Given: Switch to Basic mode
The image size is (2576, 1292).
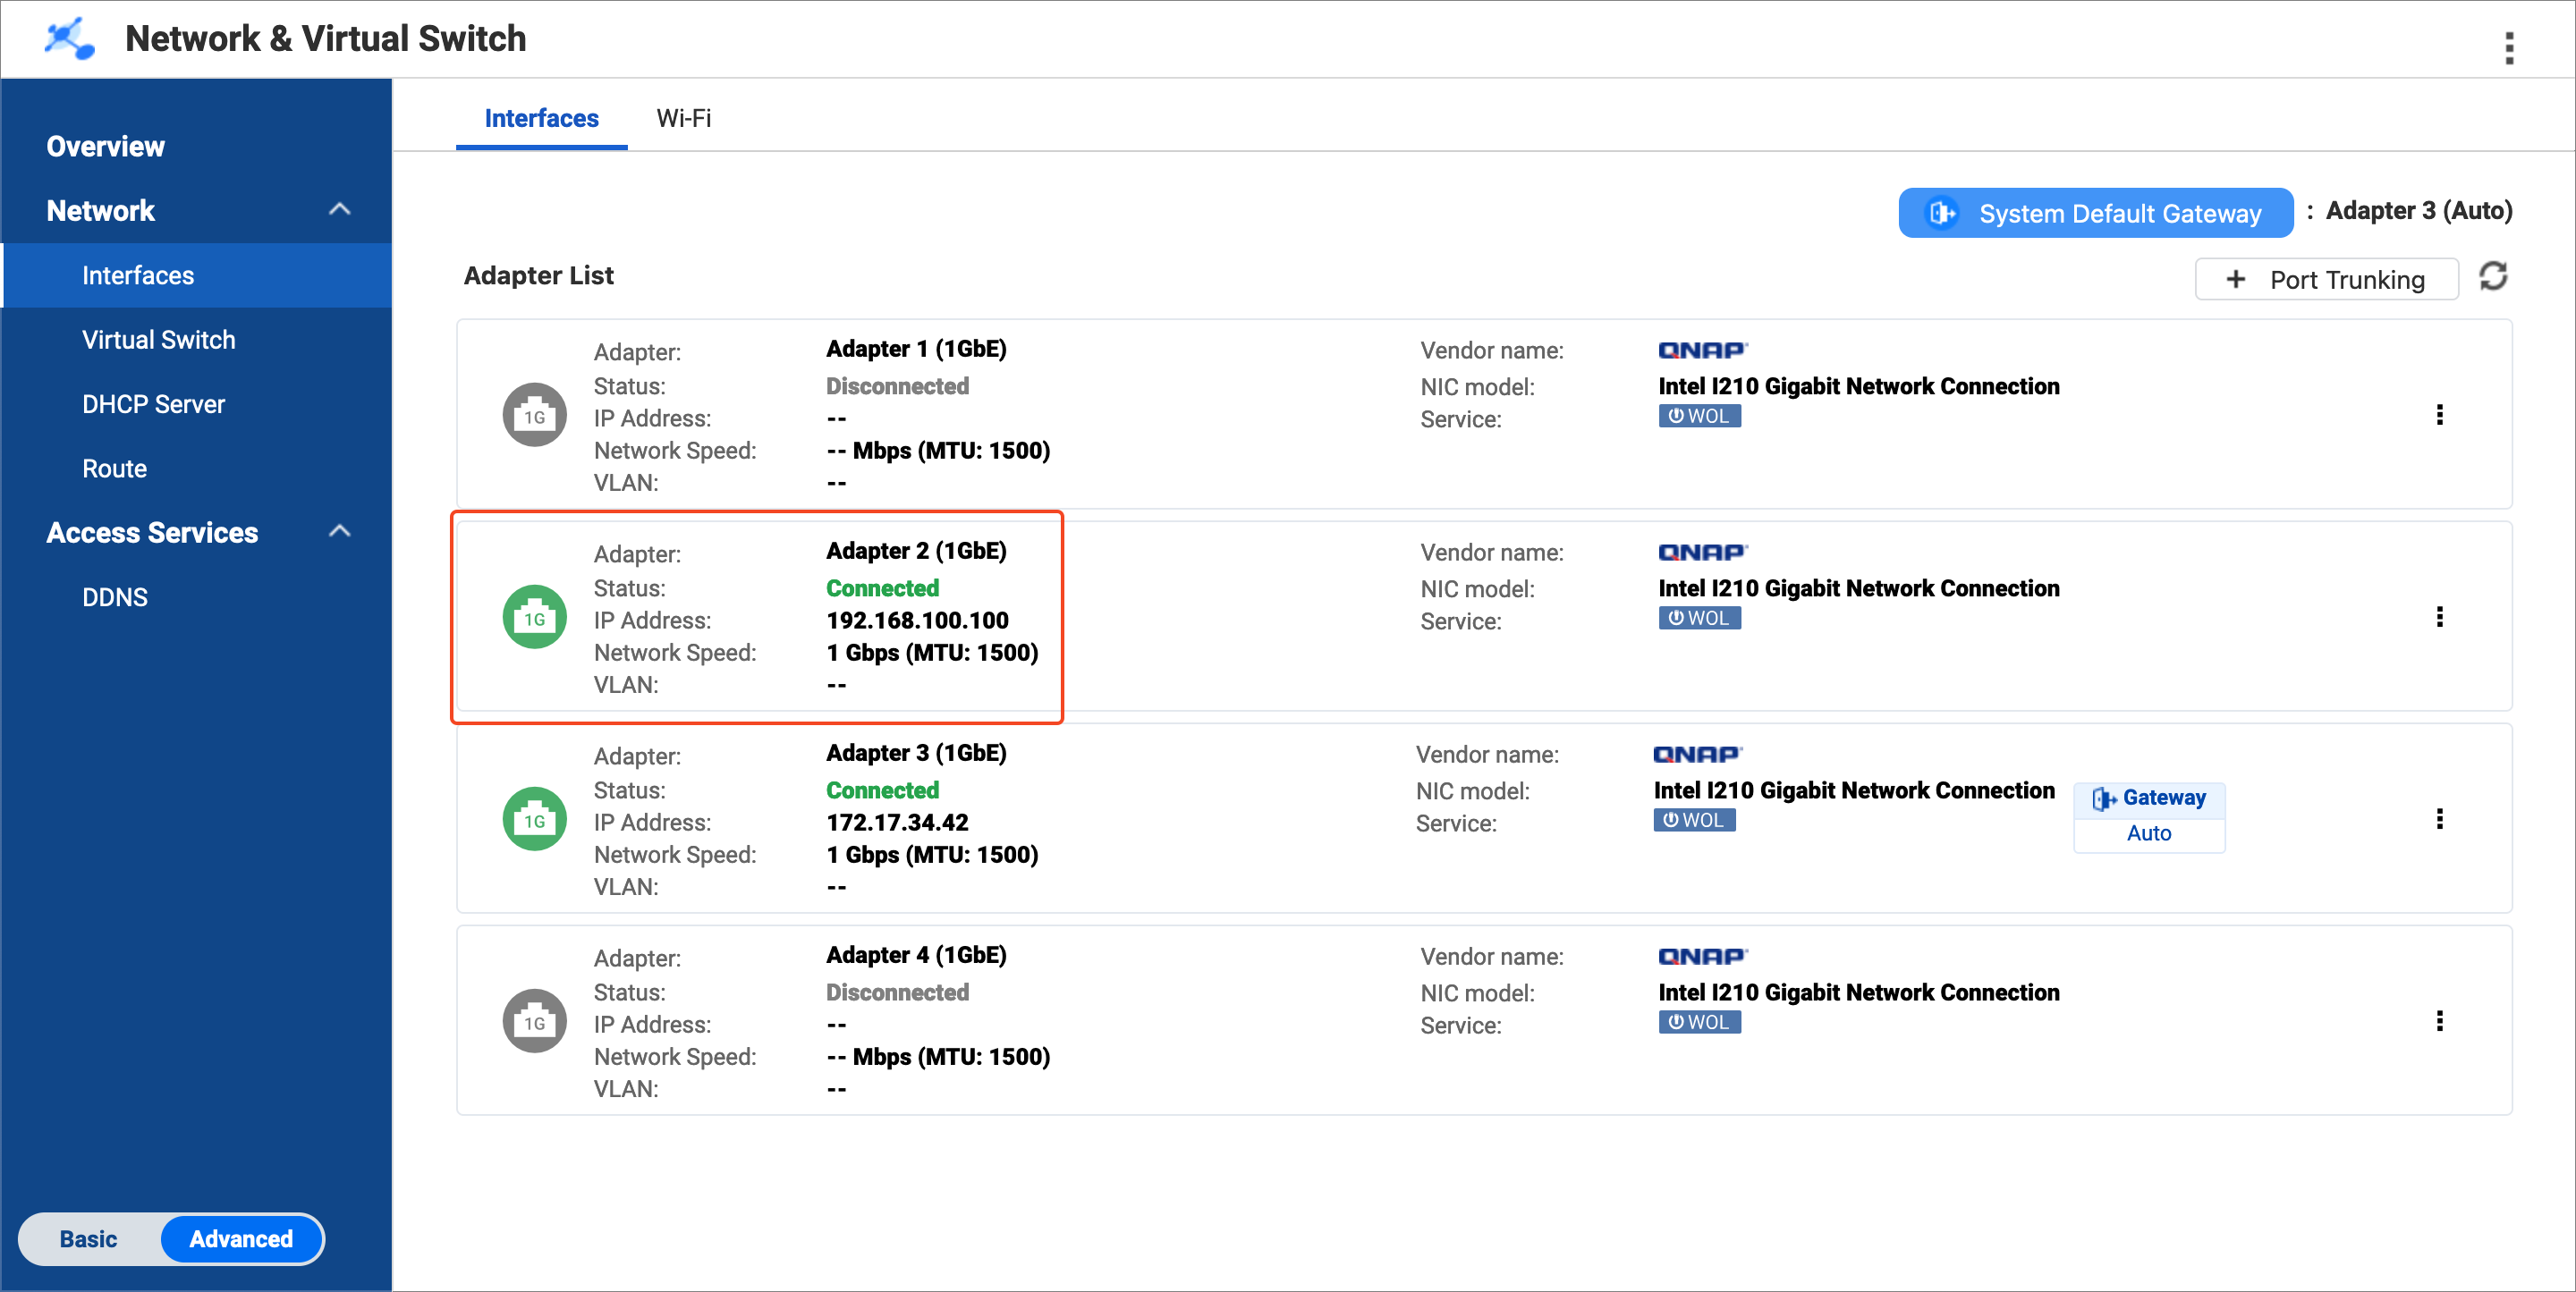Looking at the screenshot, I should [89, 1239].
